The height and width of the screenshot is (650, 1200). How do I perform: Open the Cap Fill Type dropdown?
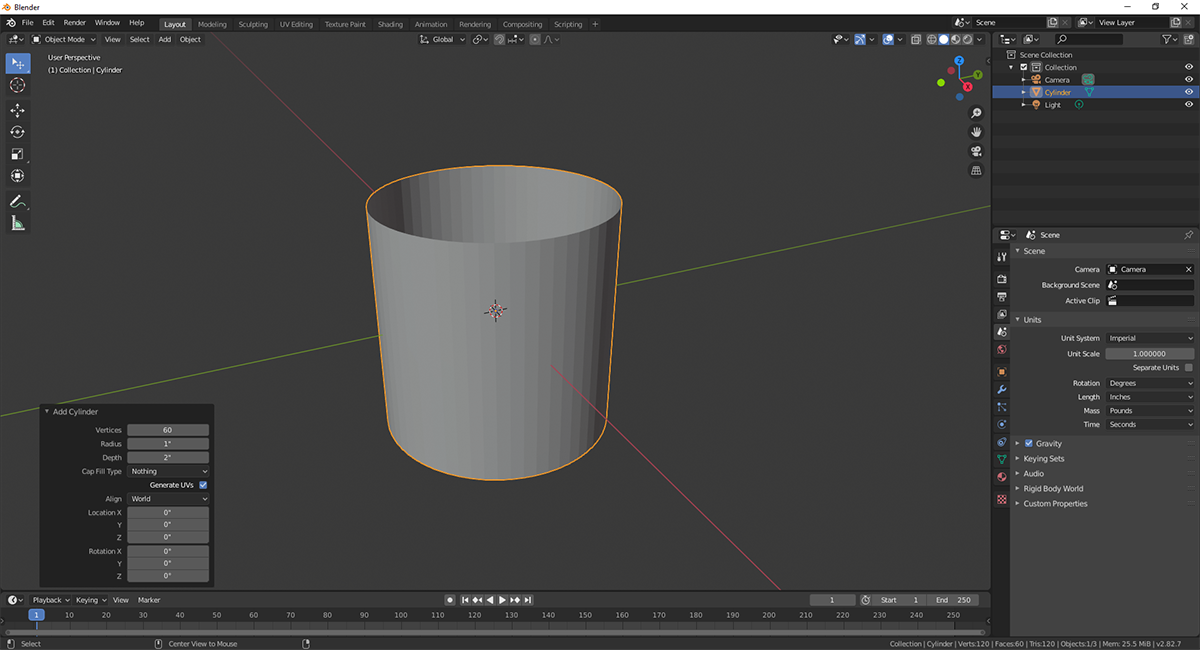click(x=168, y=471)
